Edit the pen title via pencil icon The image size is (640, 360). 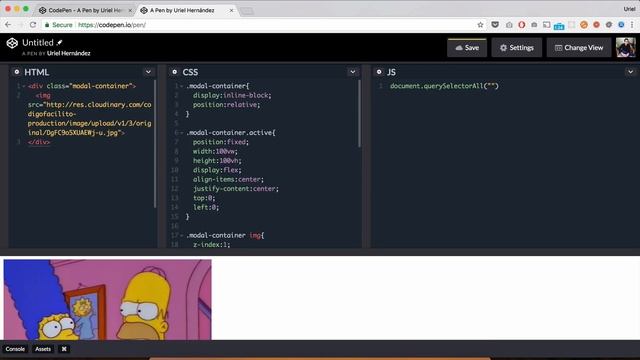point(60,42)
